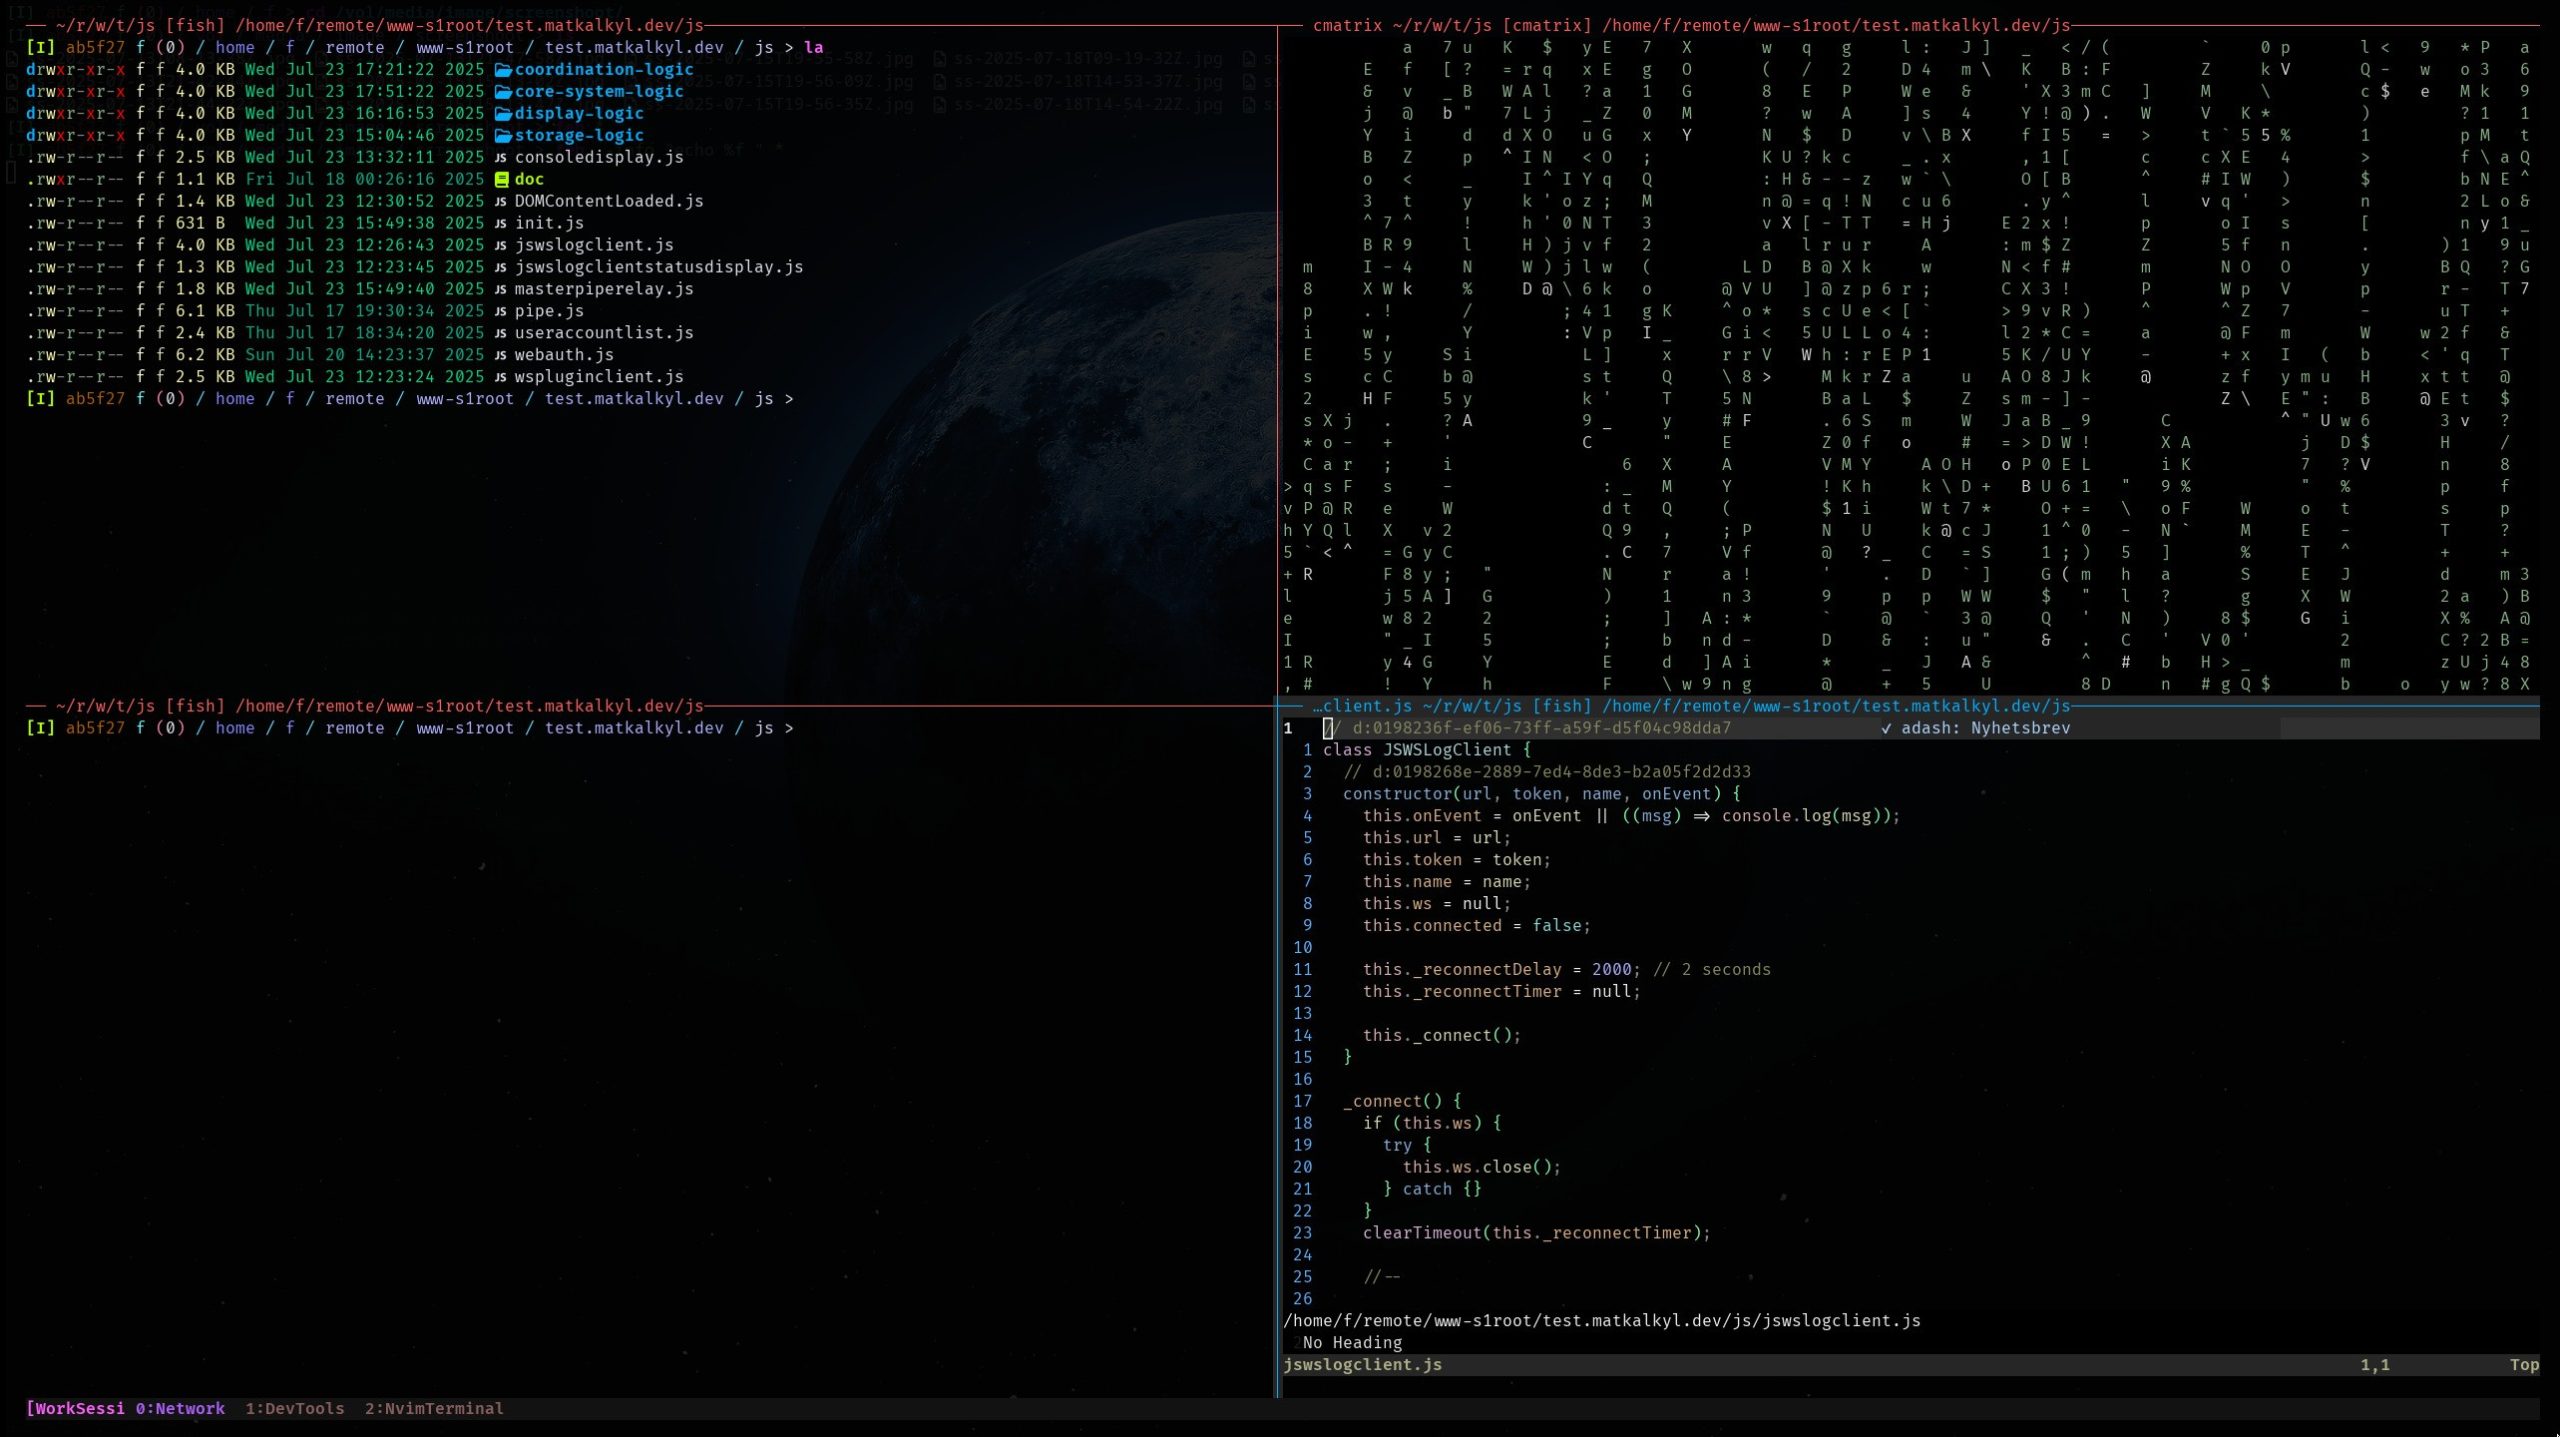Click the webauth.js file name
The height and width of the screenshot is (1437, 2560).
(564, 356)
